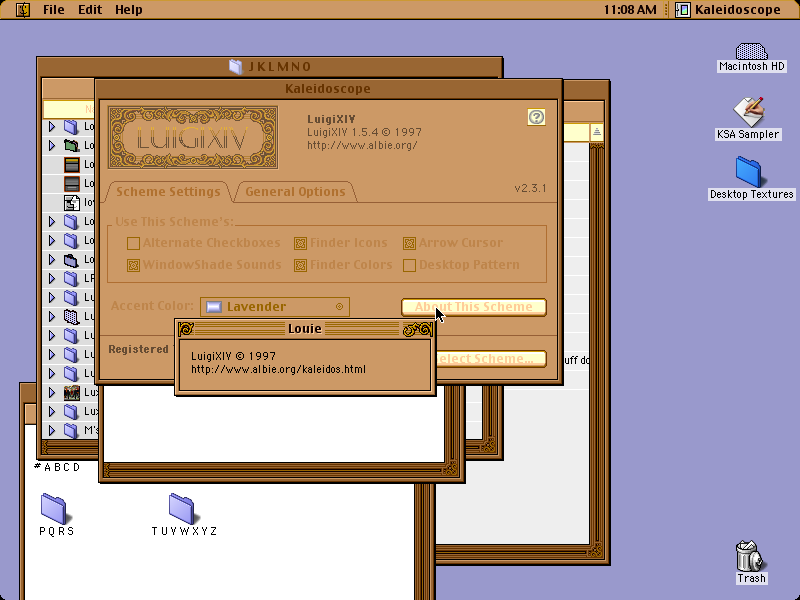The height and width of the screenshot is (600, 800).
Task: Select the LF folder icon in JKLMNO
Action: point(71,279)
